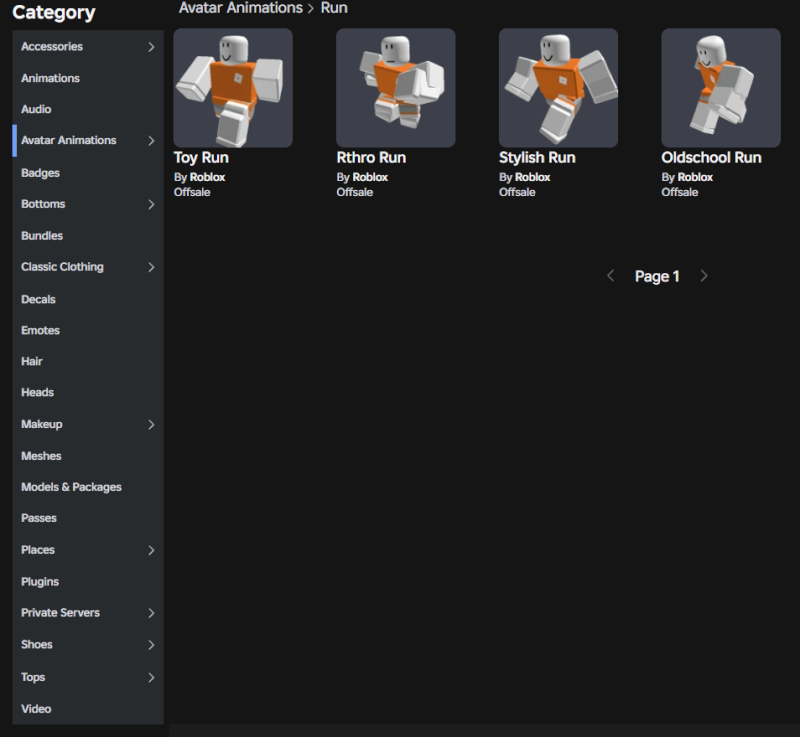Open the Stylish Run animation thumbnail
The width and height of the screenshot is (800, 737).
(558, 88)
